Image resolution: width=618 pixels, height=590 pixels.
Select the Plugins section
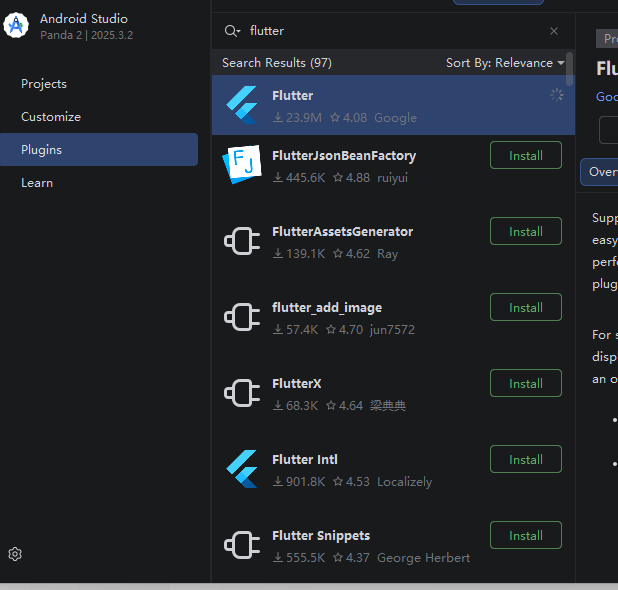[x=99, y=149]
